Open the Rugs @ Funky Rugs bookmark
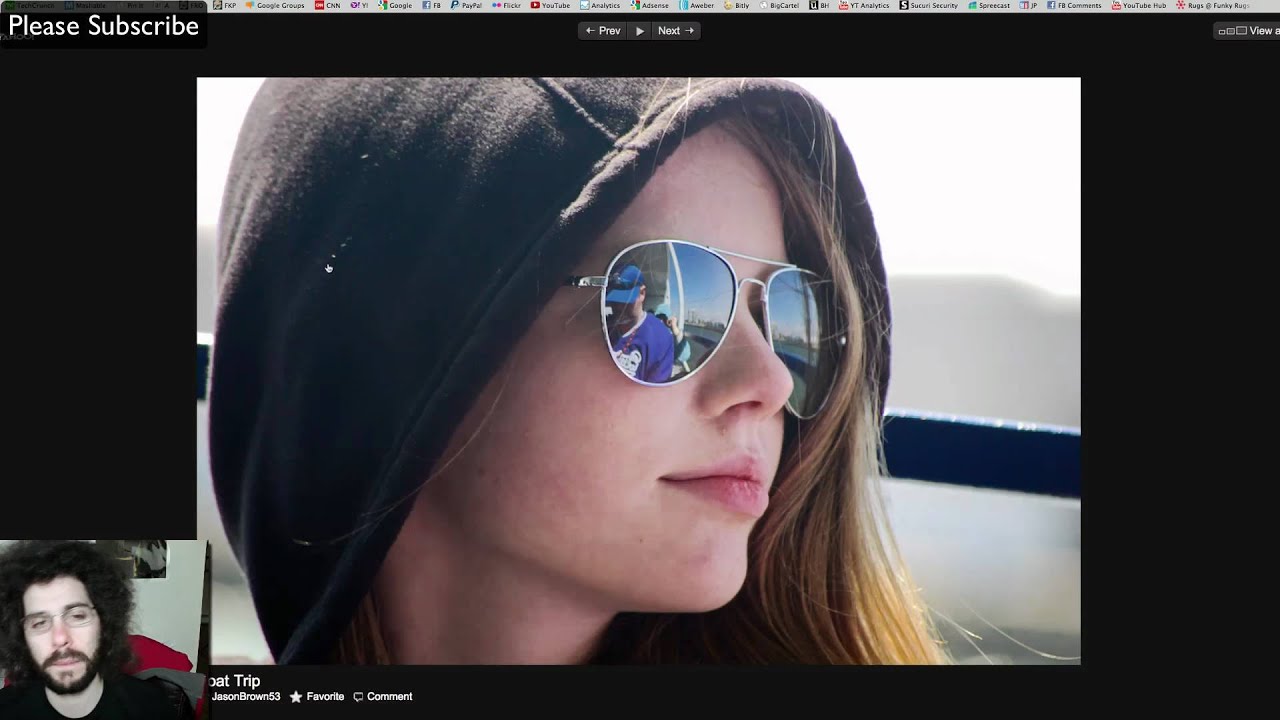This screenshot has height=720, width=1280. [x=1213, y=5]
